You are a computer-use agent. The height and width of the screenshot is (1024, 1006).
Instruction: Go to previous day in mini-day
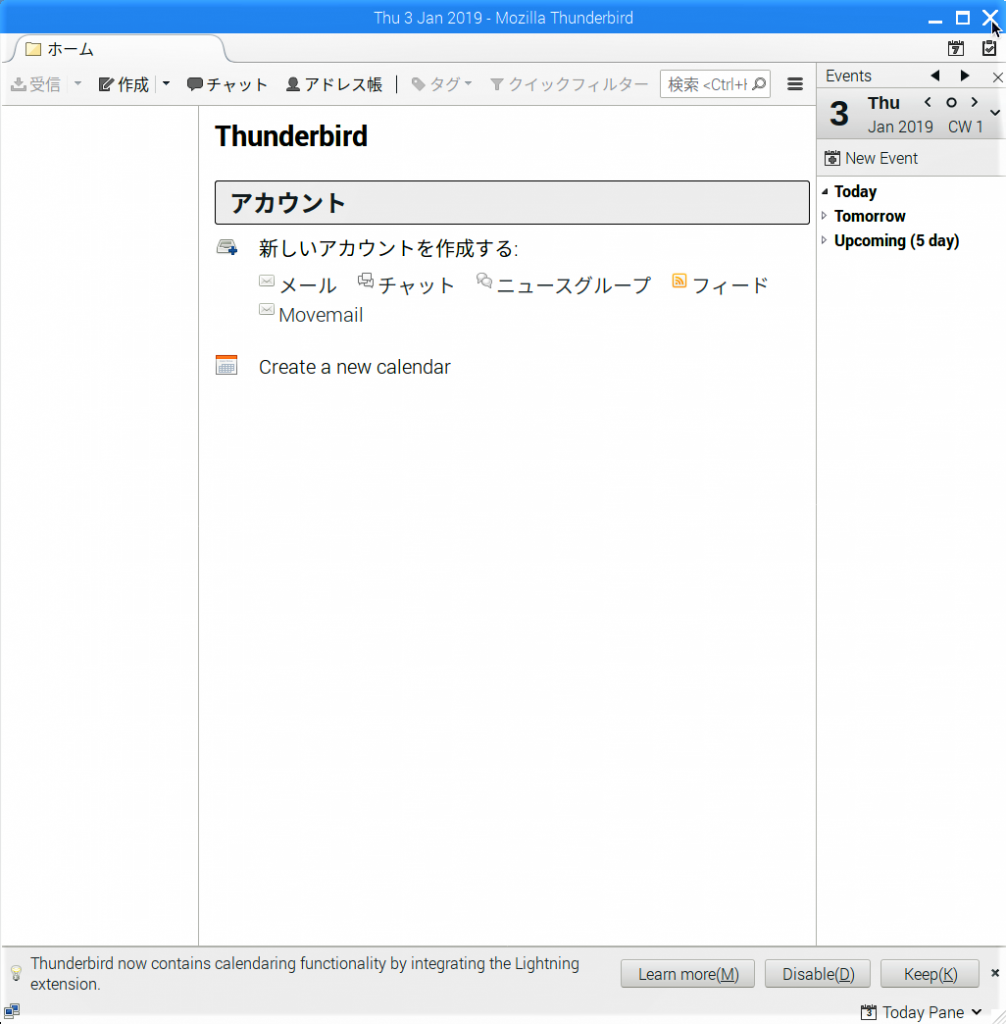[x=928, y=103]
